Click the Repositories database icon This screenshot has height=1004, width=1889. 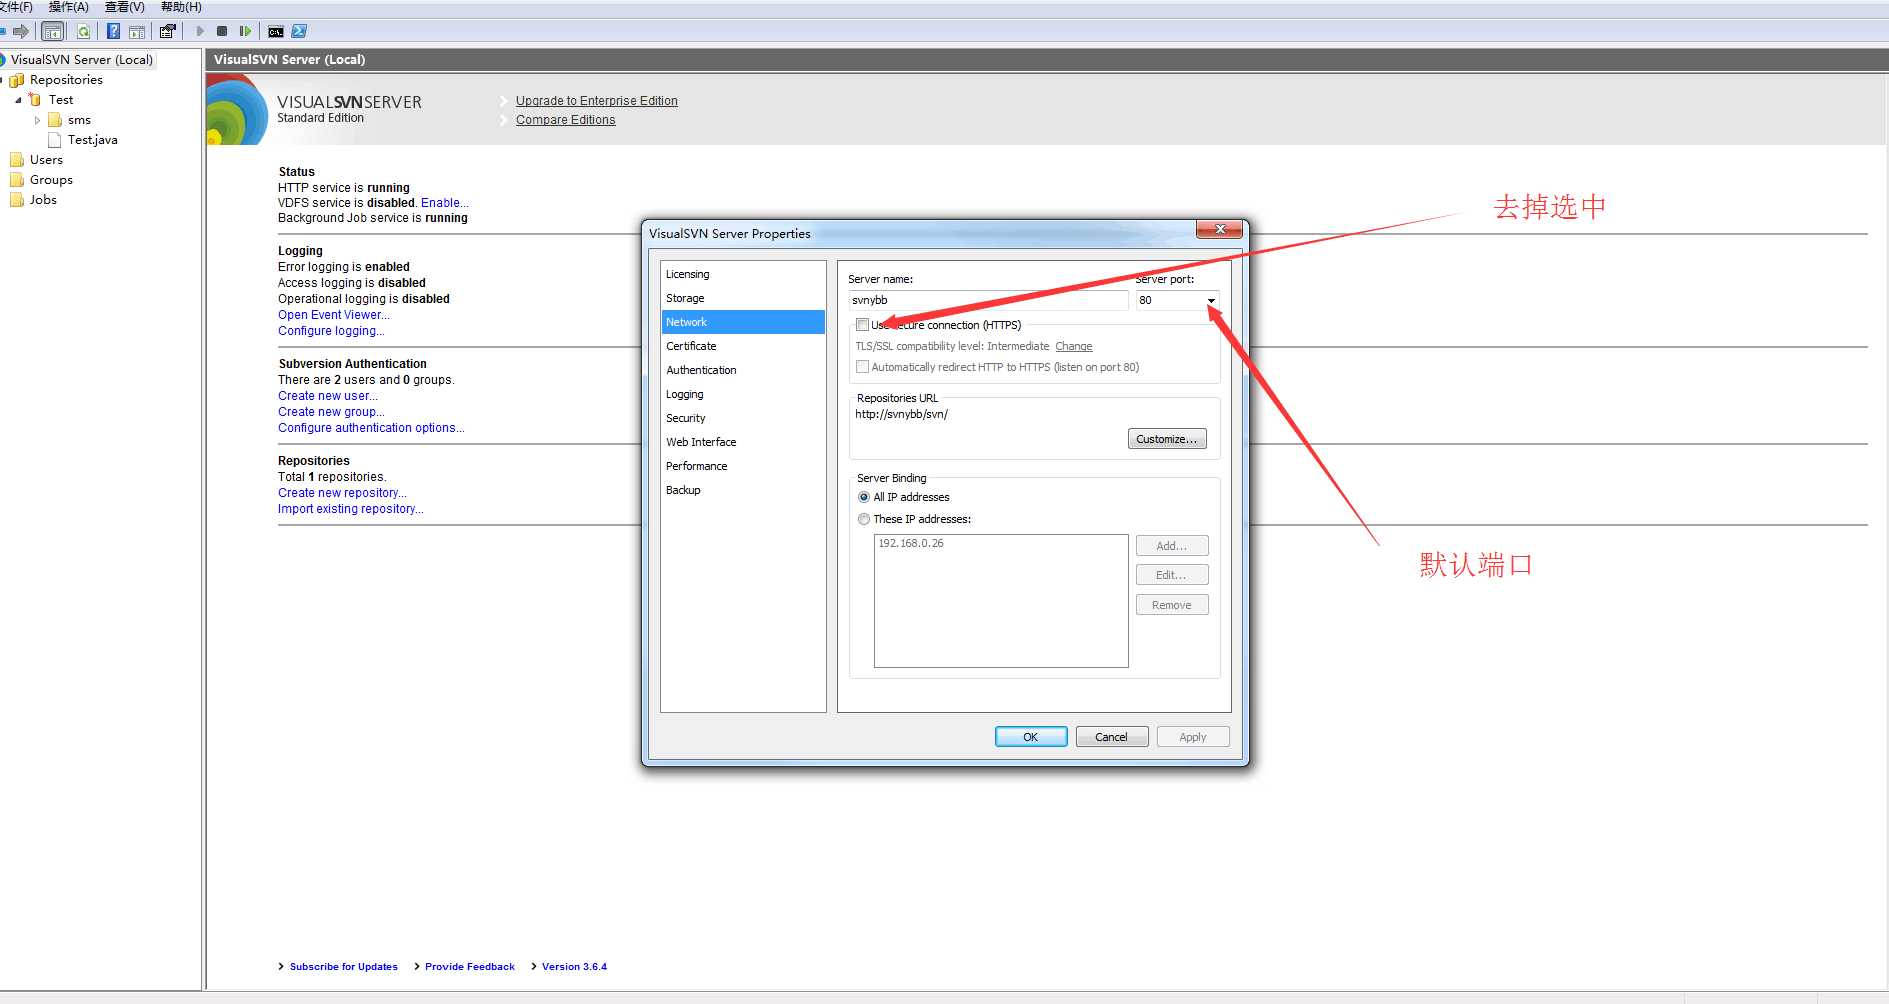pos(17,80)
